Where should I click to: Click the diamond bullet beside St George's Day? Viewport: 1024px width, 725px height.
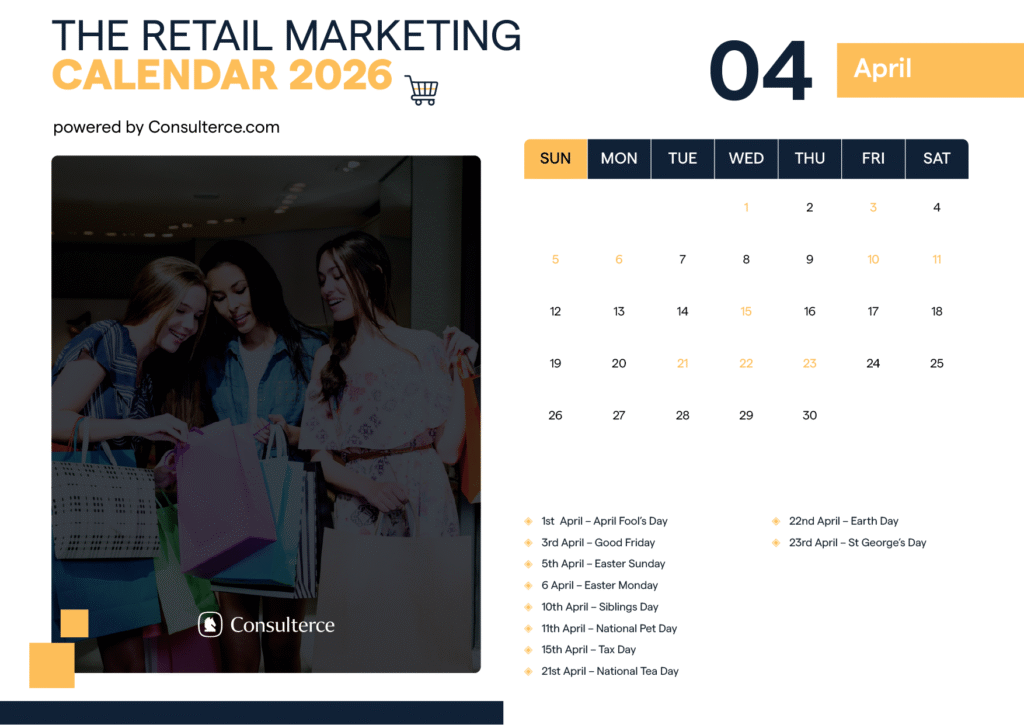point(776,542)
